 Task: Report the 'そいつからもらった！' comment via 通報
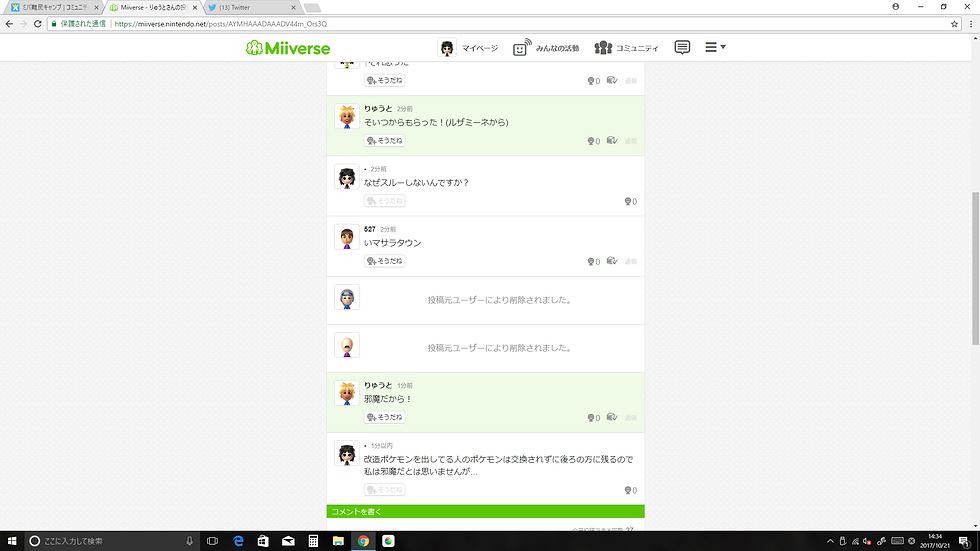coord(631,141)
